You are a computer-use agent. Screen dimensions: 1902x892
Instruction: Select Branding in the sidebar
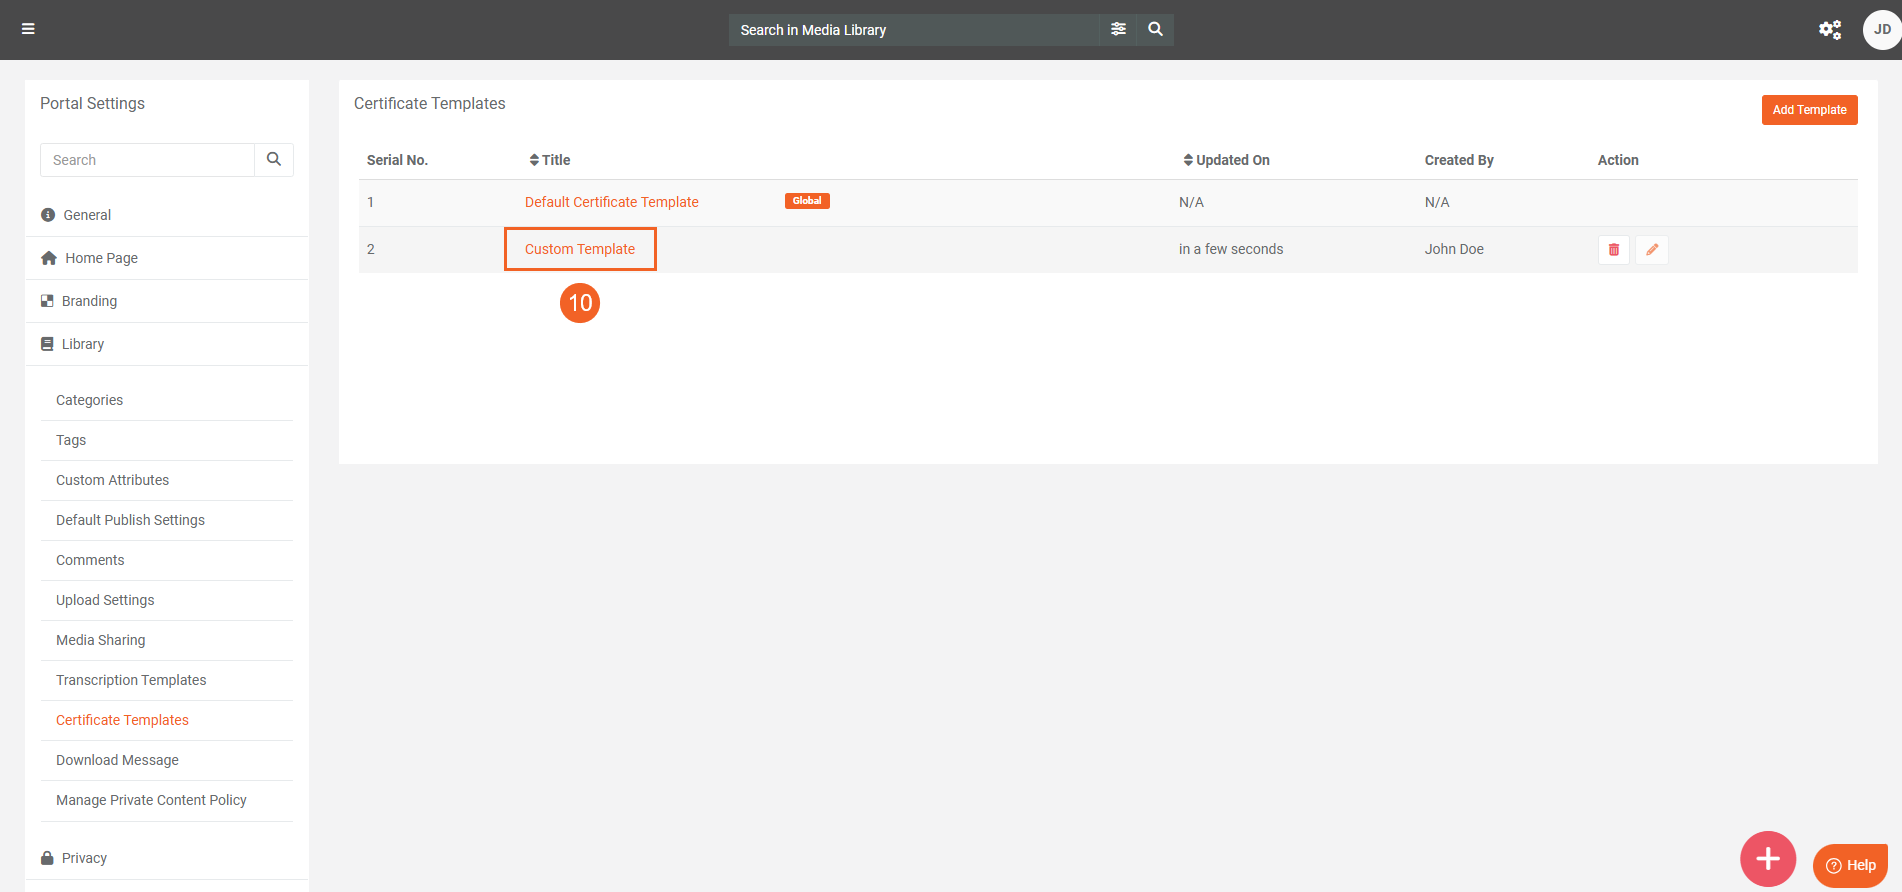point(89,301)
